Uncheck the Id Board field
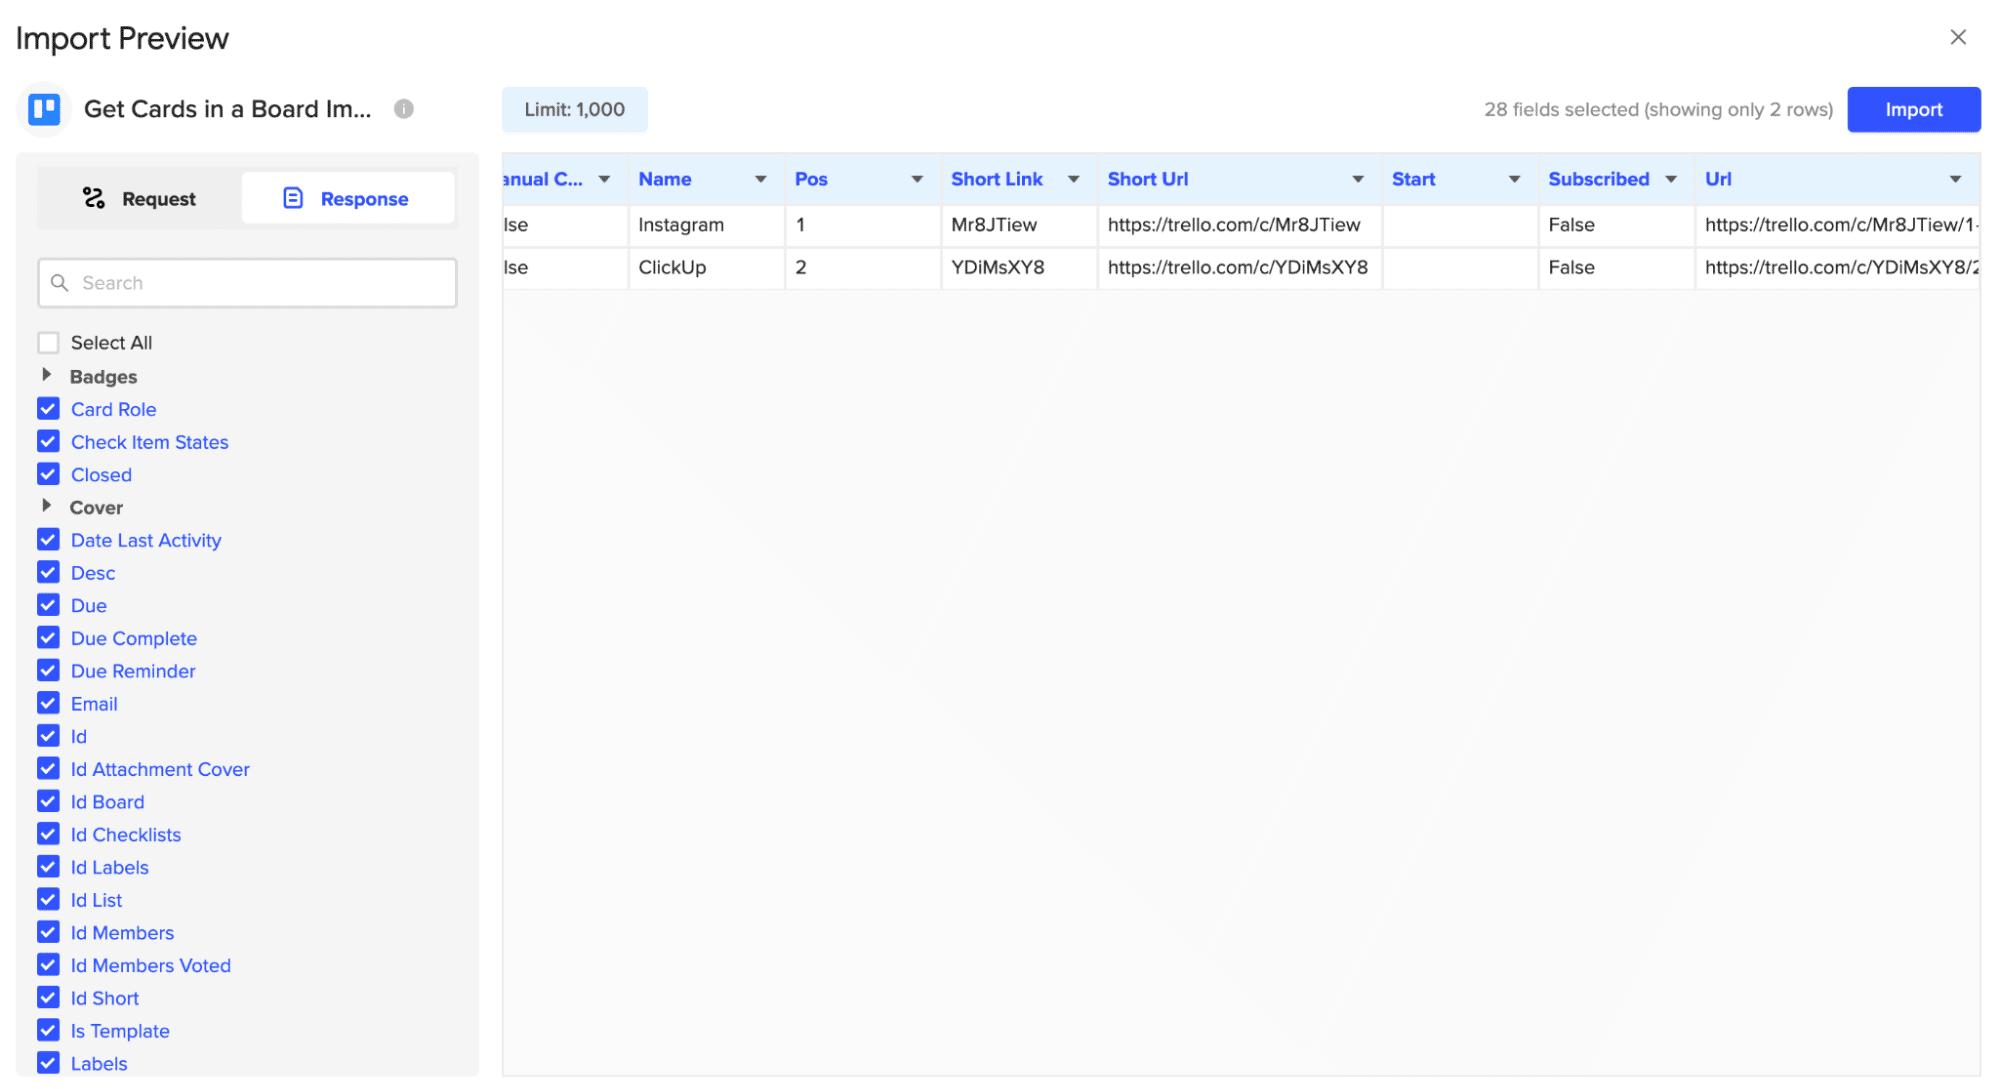 48,802
